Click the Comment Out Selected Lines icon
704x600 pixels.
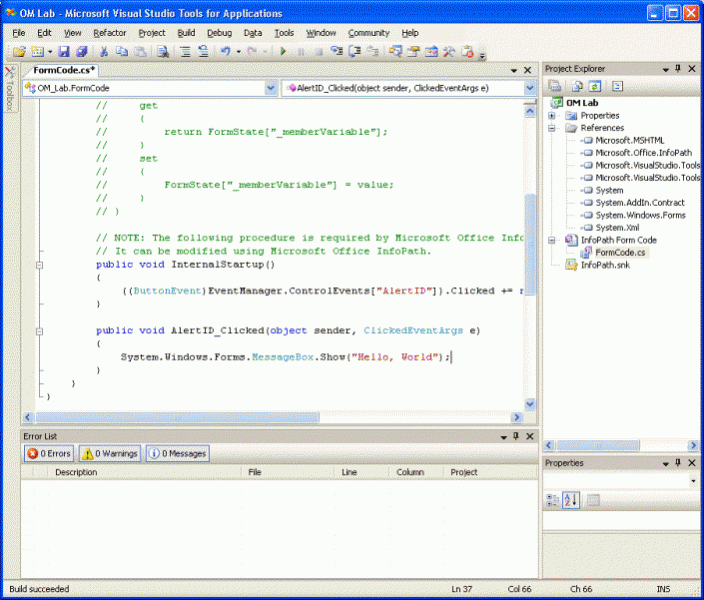point(185,52)
